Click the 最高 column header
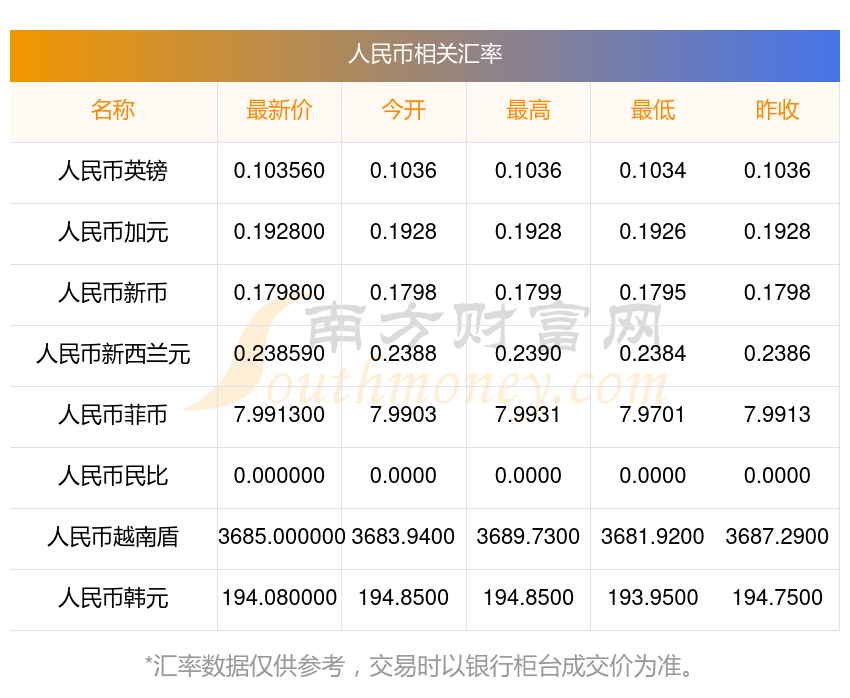The height and width of the screenshot is (698, 850). 528,110
